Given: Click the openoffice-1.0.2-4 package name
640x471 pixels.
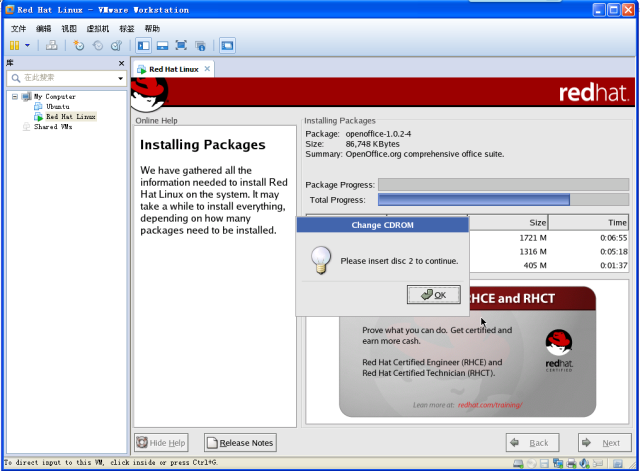Looking at the screenshot, I should 378,134.
